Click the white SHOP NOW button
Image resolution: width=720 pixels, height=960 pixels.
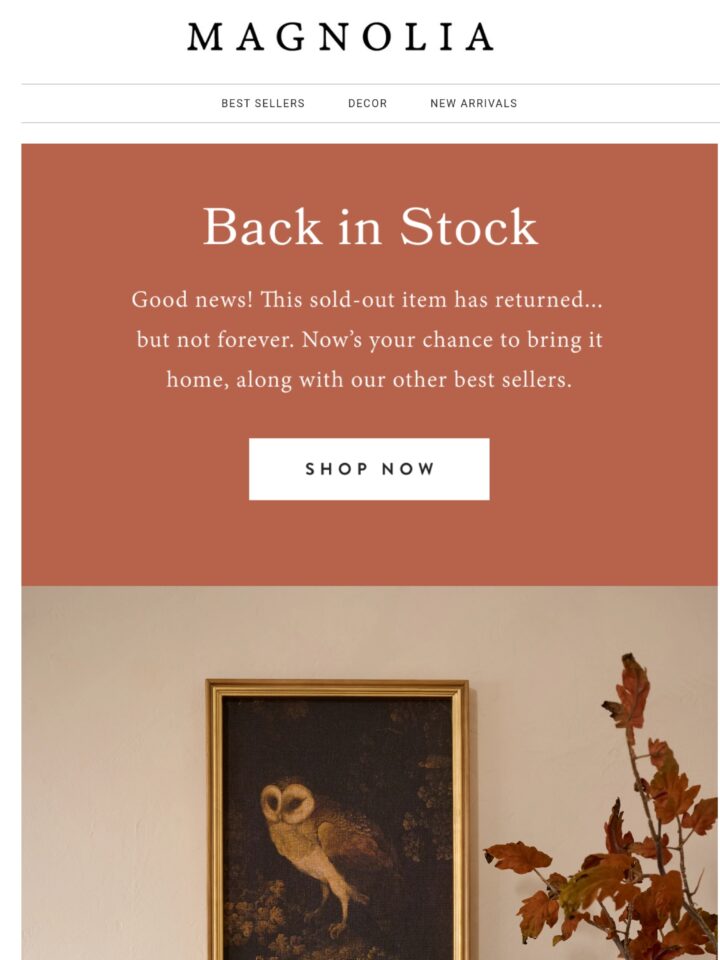point(369,469)
